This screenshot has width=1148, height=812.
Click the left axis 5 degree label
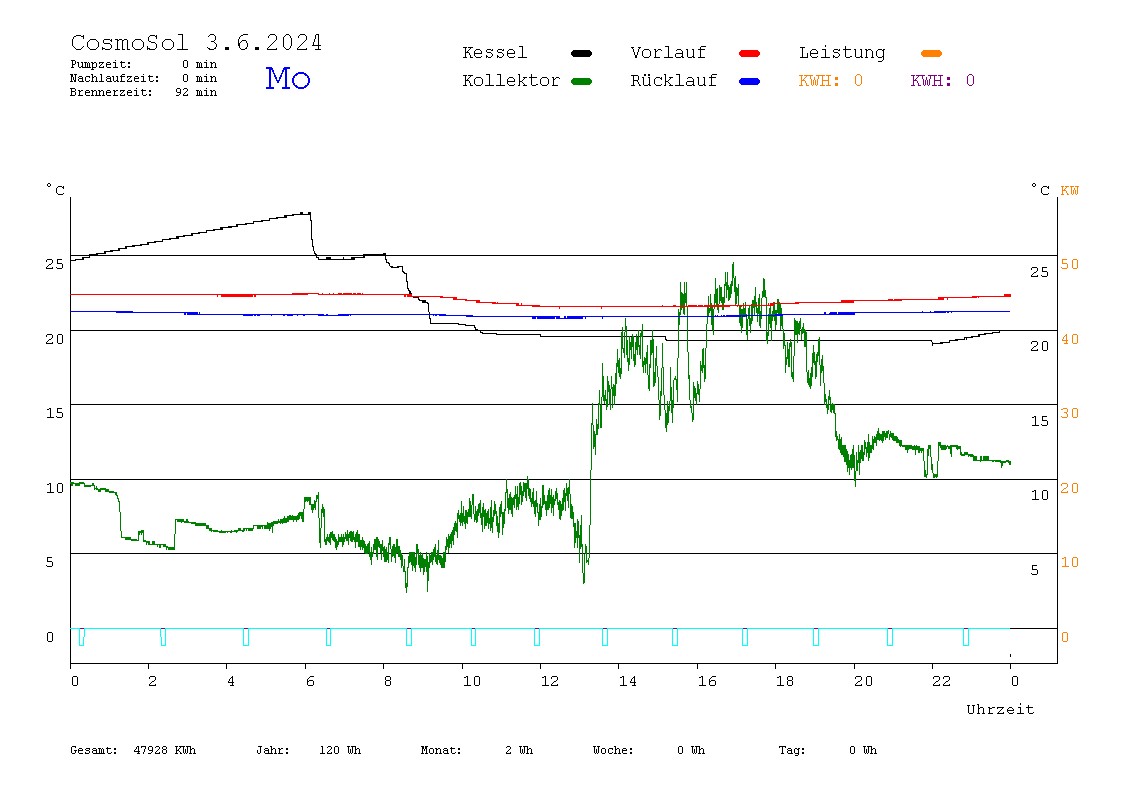50,562
